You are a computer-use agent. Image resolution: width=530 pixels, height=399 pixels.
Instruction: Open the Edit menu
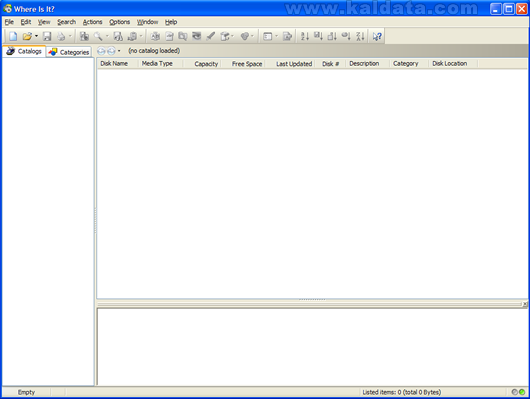(26, 22)
